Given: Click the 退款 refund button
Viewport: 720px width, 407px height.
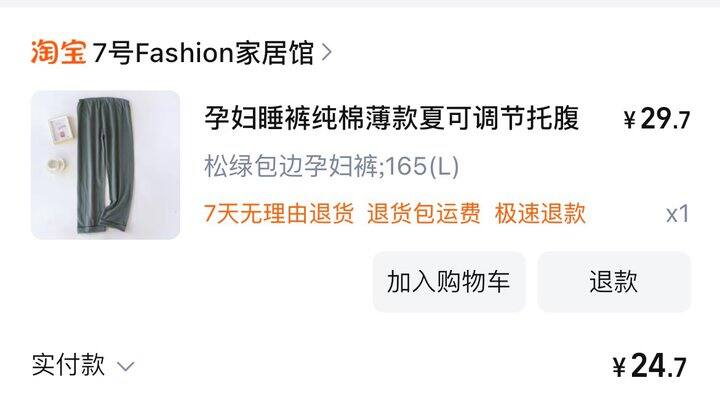Looking at the screenshot, I should click(x=614, y=282).
